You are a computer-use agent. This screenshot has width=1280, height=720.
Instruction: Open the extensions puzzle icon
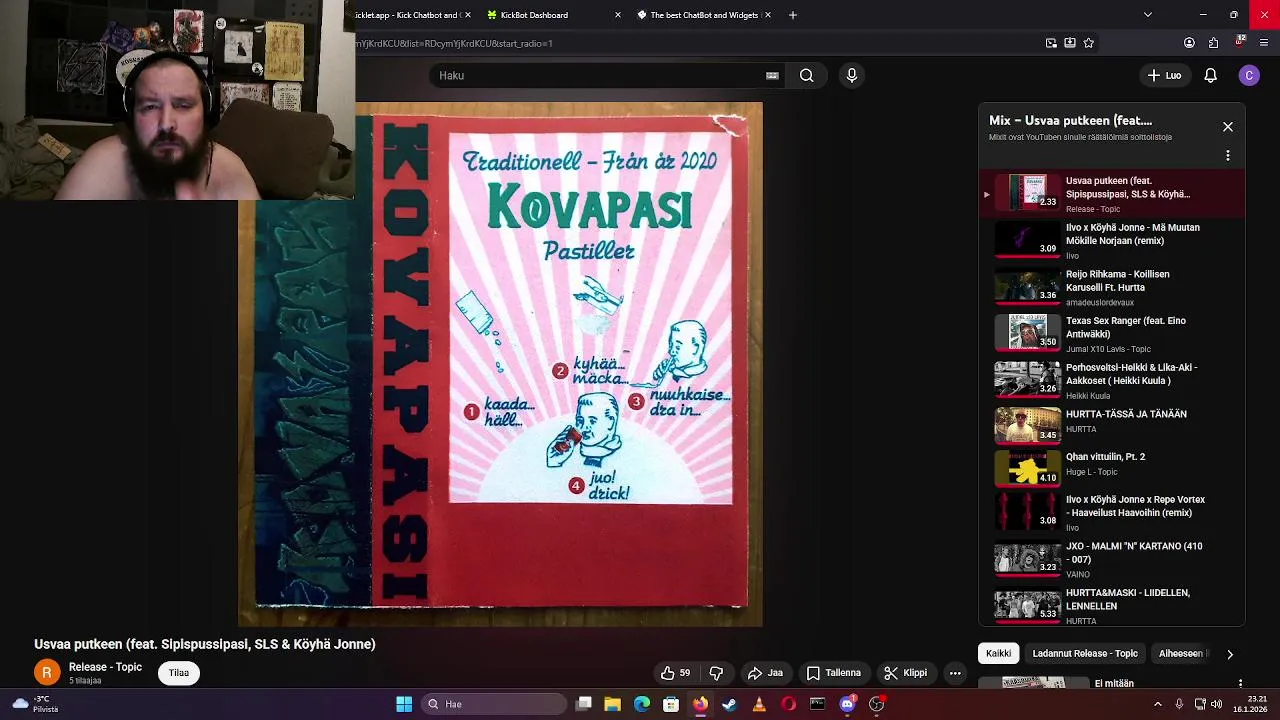pyautogui.click(x=1213, y=43)
